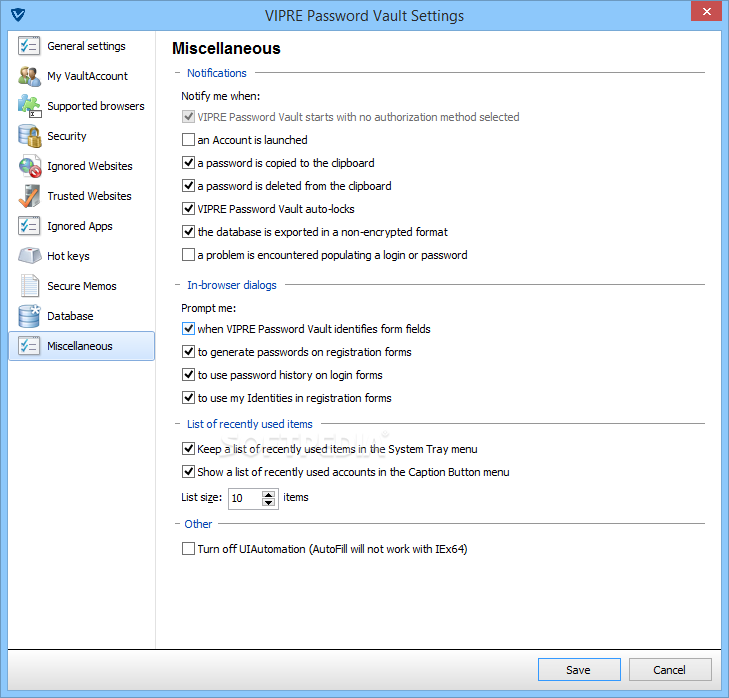This screenshot has height=698, width=729.
Task: Close the VIPRE Password Vault Settings window
Action: (x=706, y=12)
